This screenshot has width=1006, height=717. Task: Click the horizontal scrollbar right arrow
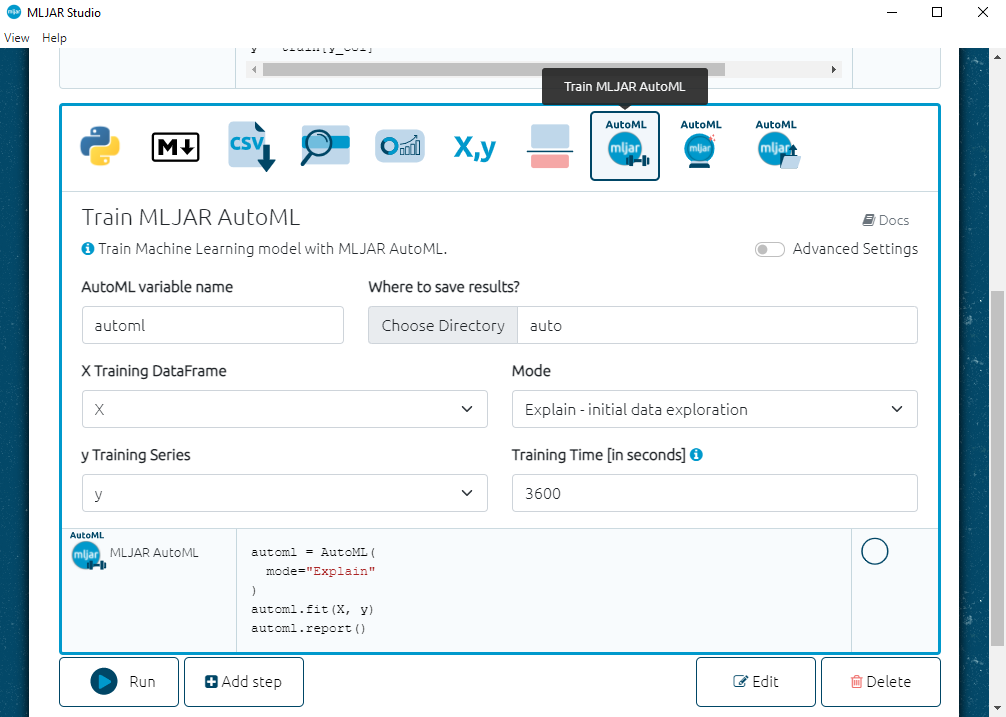pos(833,69)
